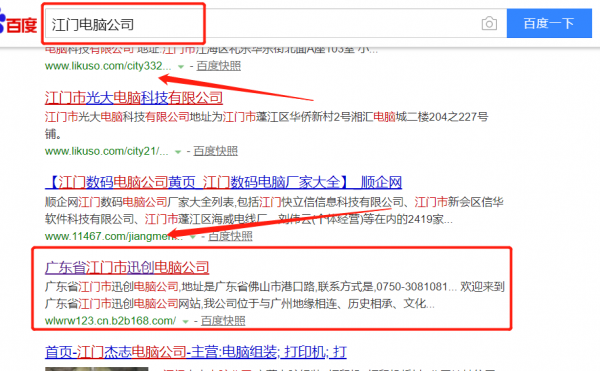
Task: Click the camera image search icon
Action: click(489, 24)
